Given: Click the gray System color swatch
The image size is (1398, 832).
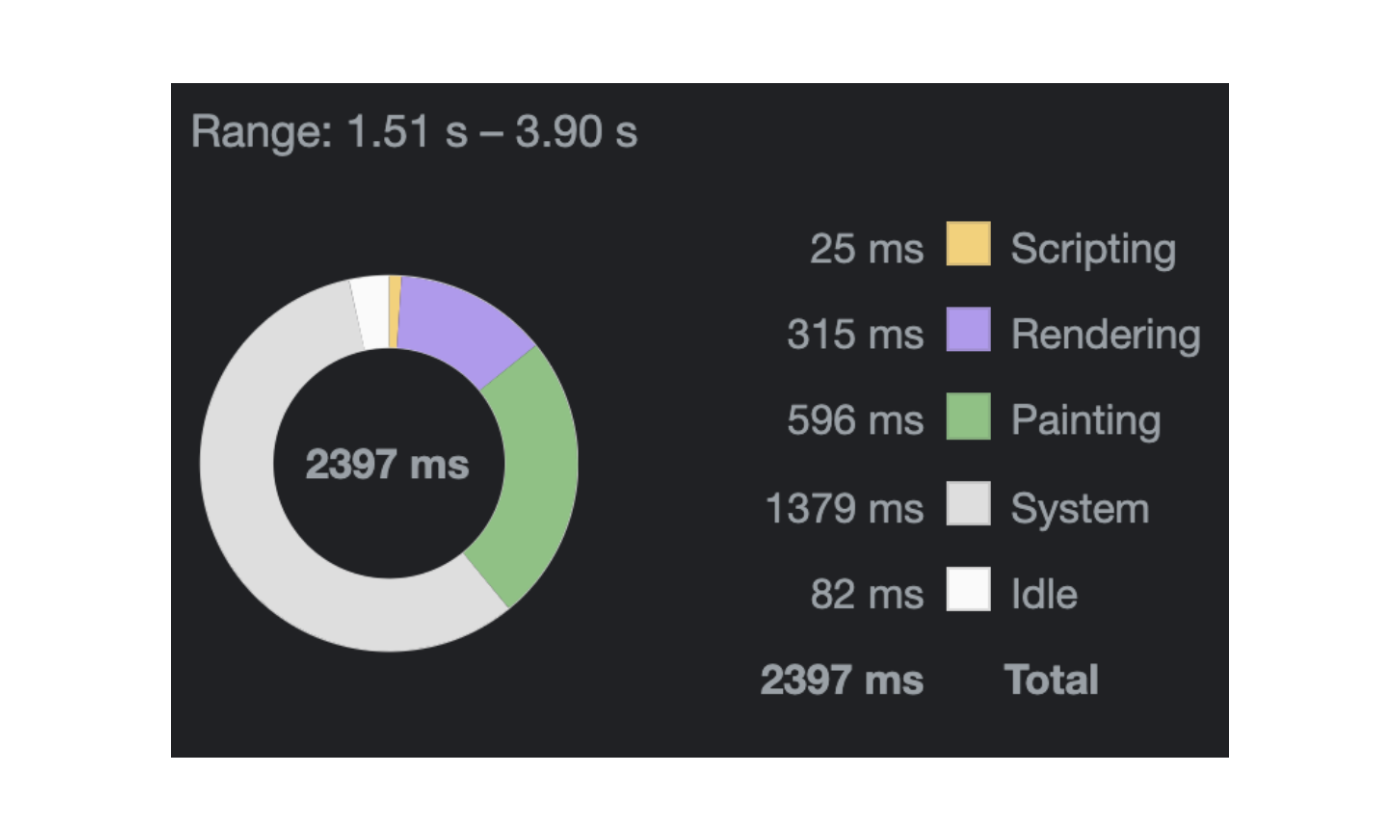Looking at the screenshot, I should 968,504.
